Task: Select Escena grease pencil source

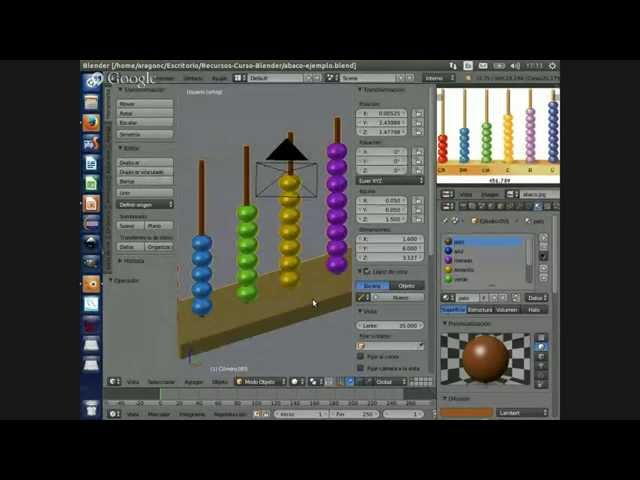Action: [x=373, y=285]
